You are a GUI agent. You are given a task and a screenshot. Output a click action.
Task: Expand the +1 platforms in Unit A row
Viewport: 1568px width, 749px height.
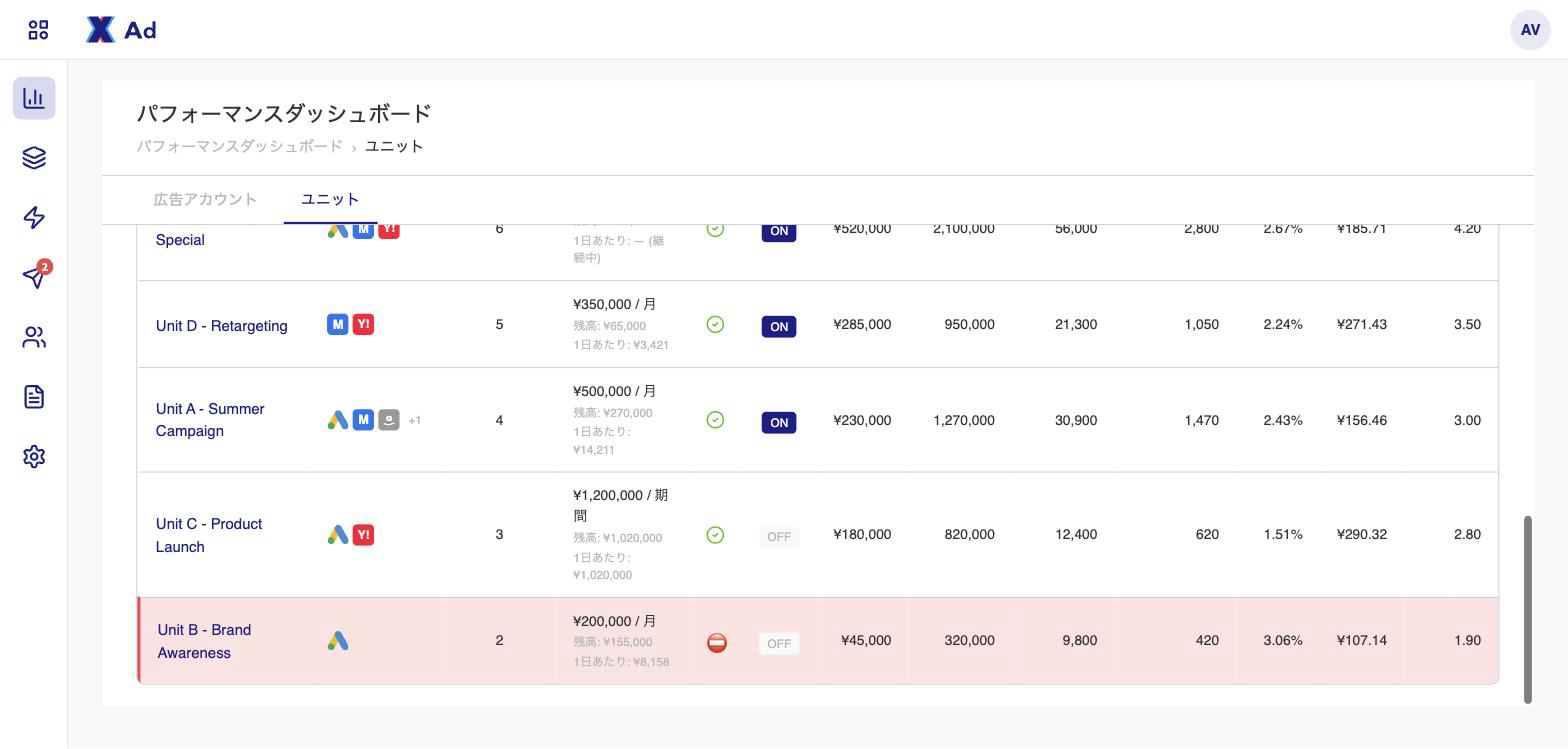point(414,421)
